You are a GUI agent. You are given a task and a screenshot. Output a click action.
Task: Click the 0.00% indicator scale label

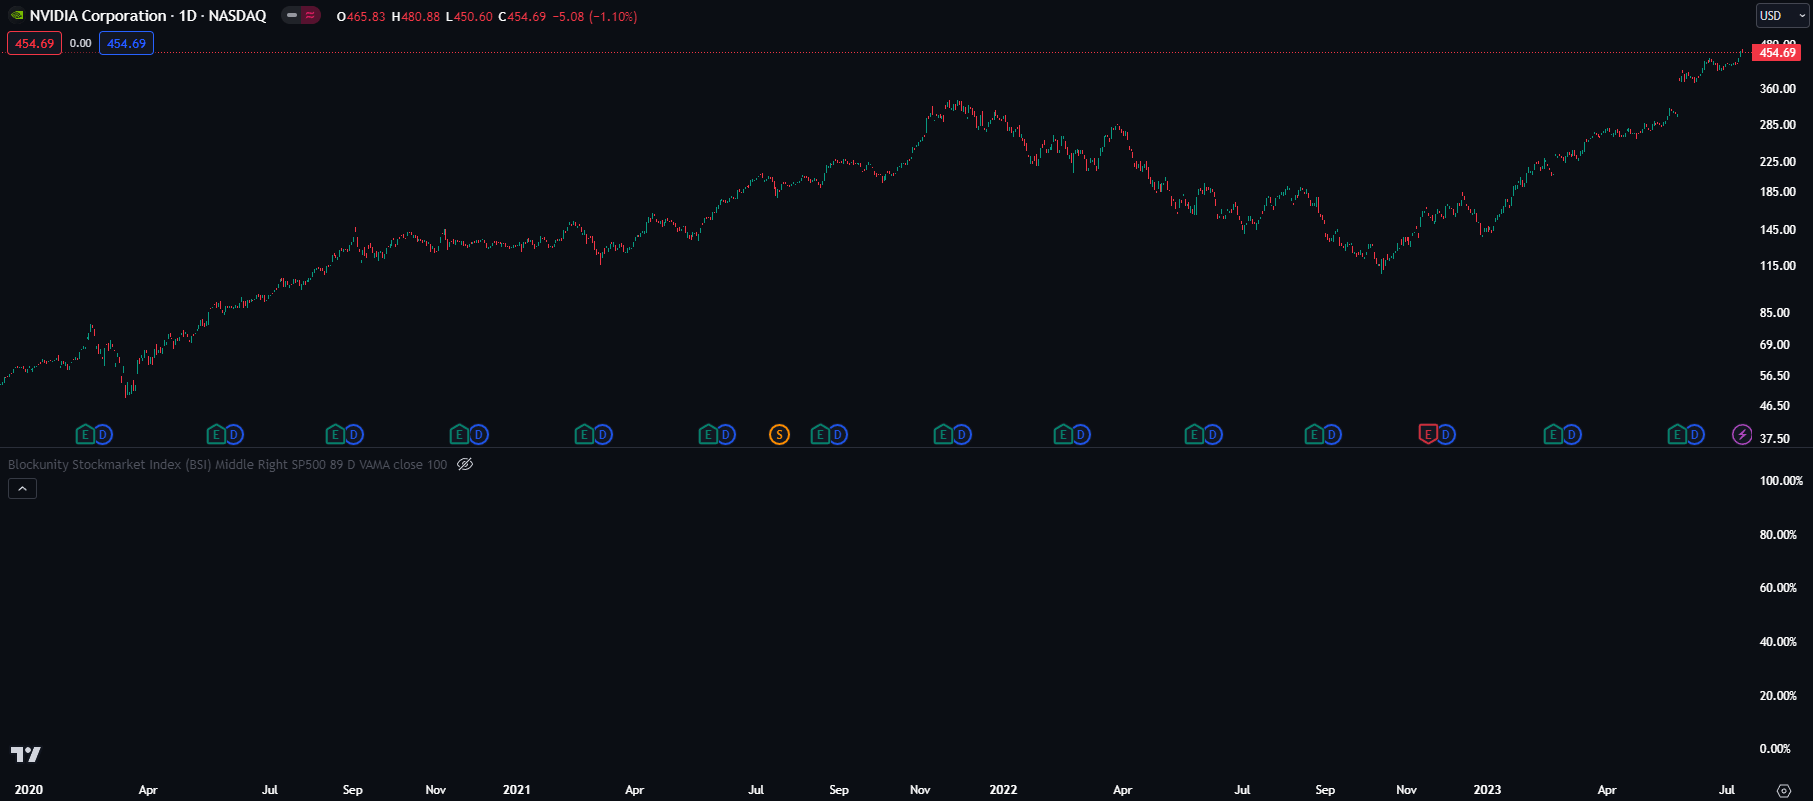click(x=1775, y=749)
